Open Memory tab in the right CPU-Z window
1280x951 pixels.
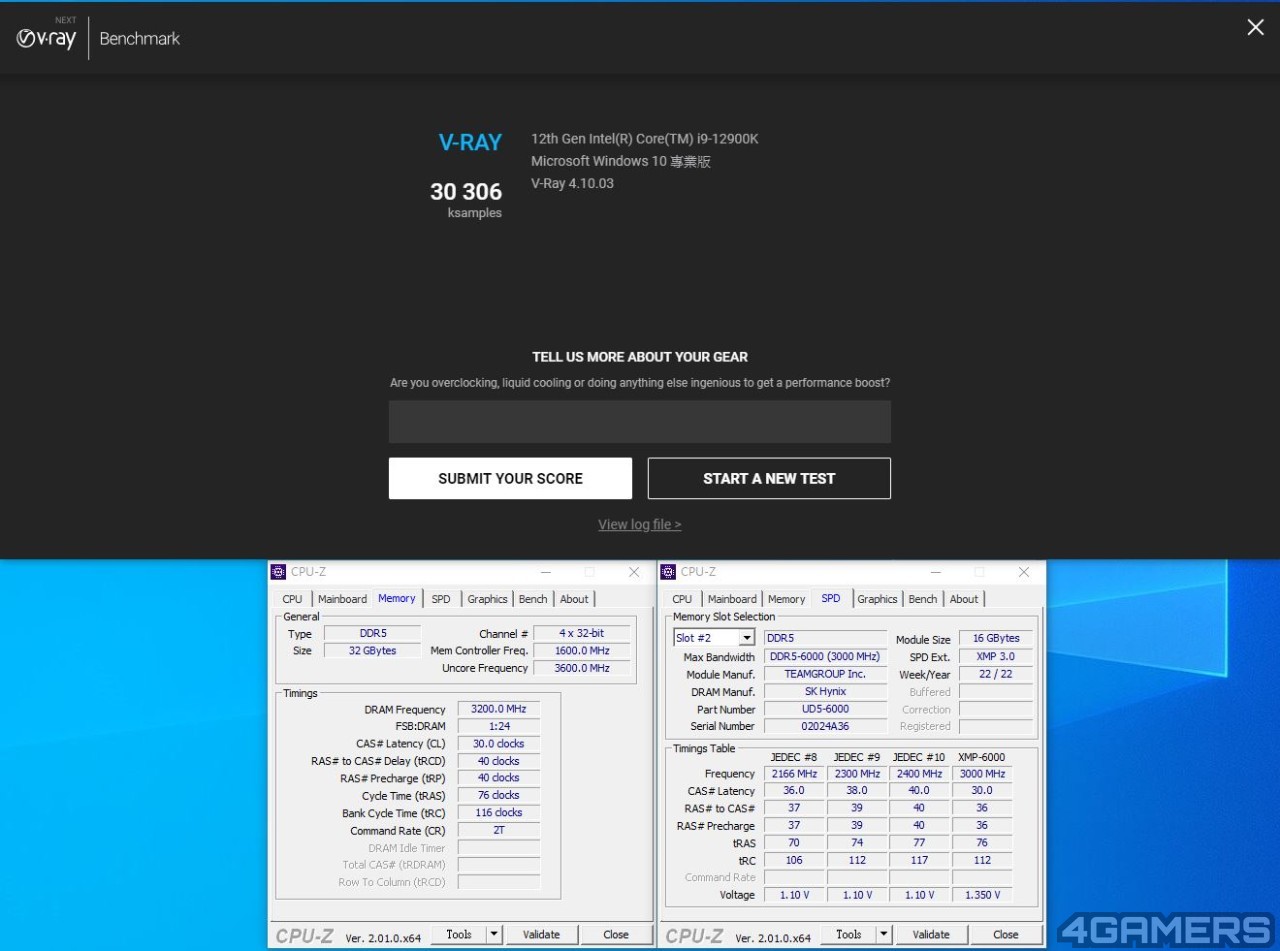tap(786, 599)
